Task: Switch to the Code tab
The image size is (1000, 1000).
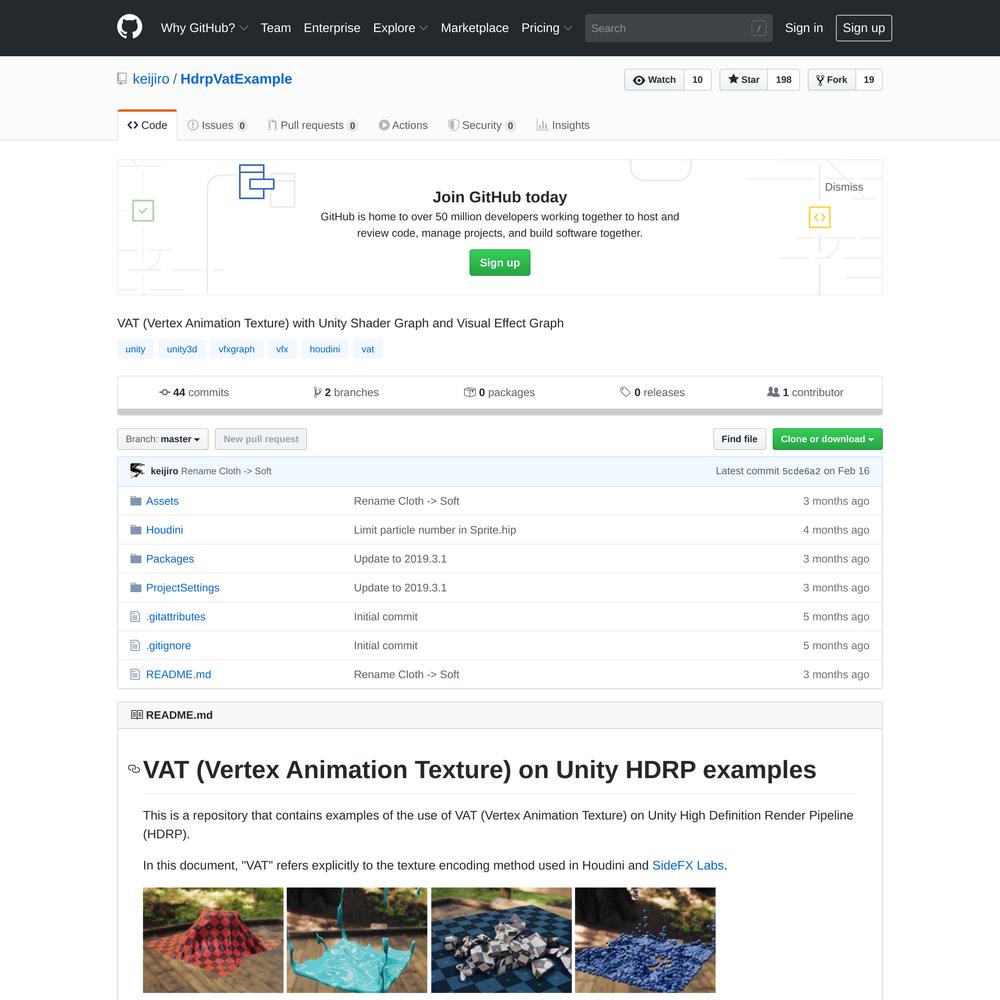Action: [147, 125]
